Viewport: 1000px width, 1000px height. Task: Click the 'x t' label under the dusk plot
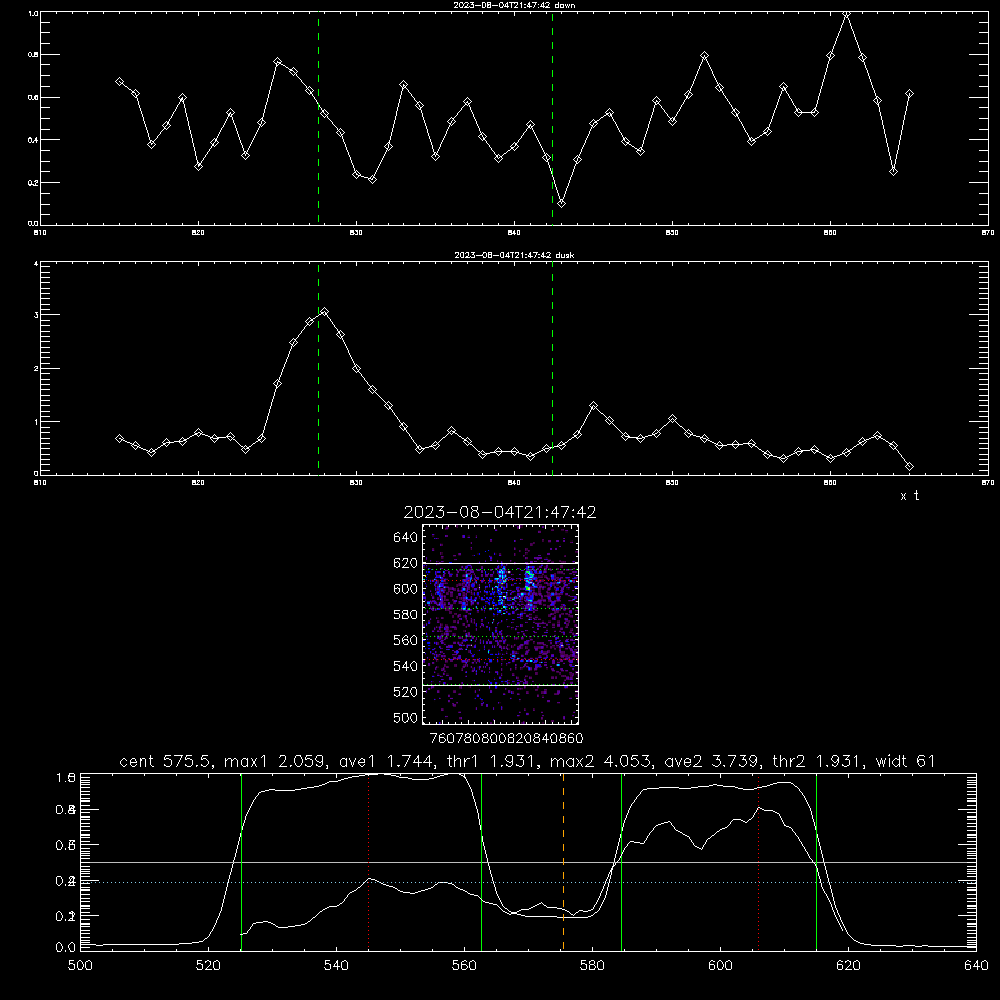(909, 496)
